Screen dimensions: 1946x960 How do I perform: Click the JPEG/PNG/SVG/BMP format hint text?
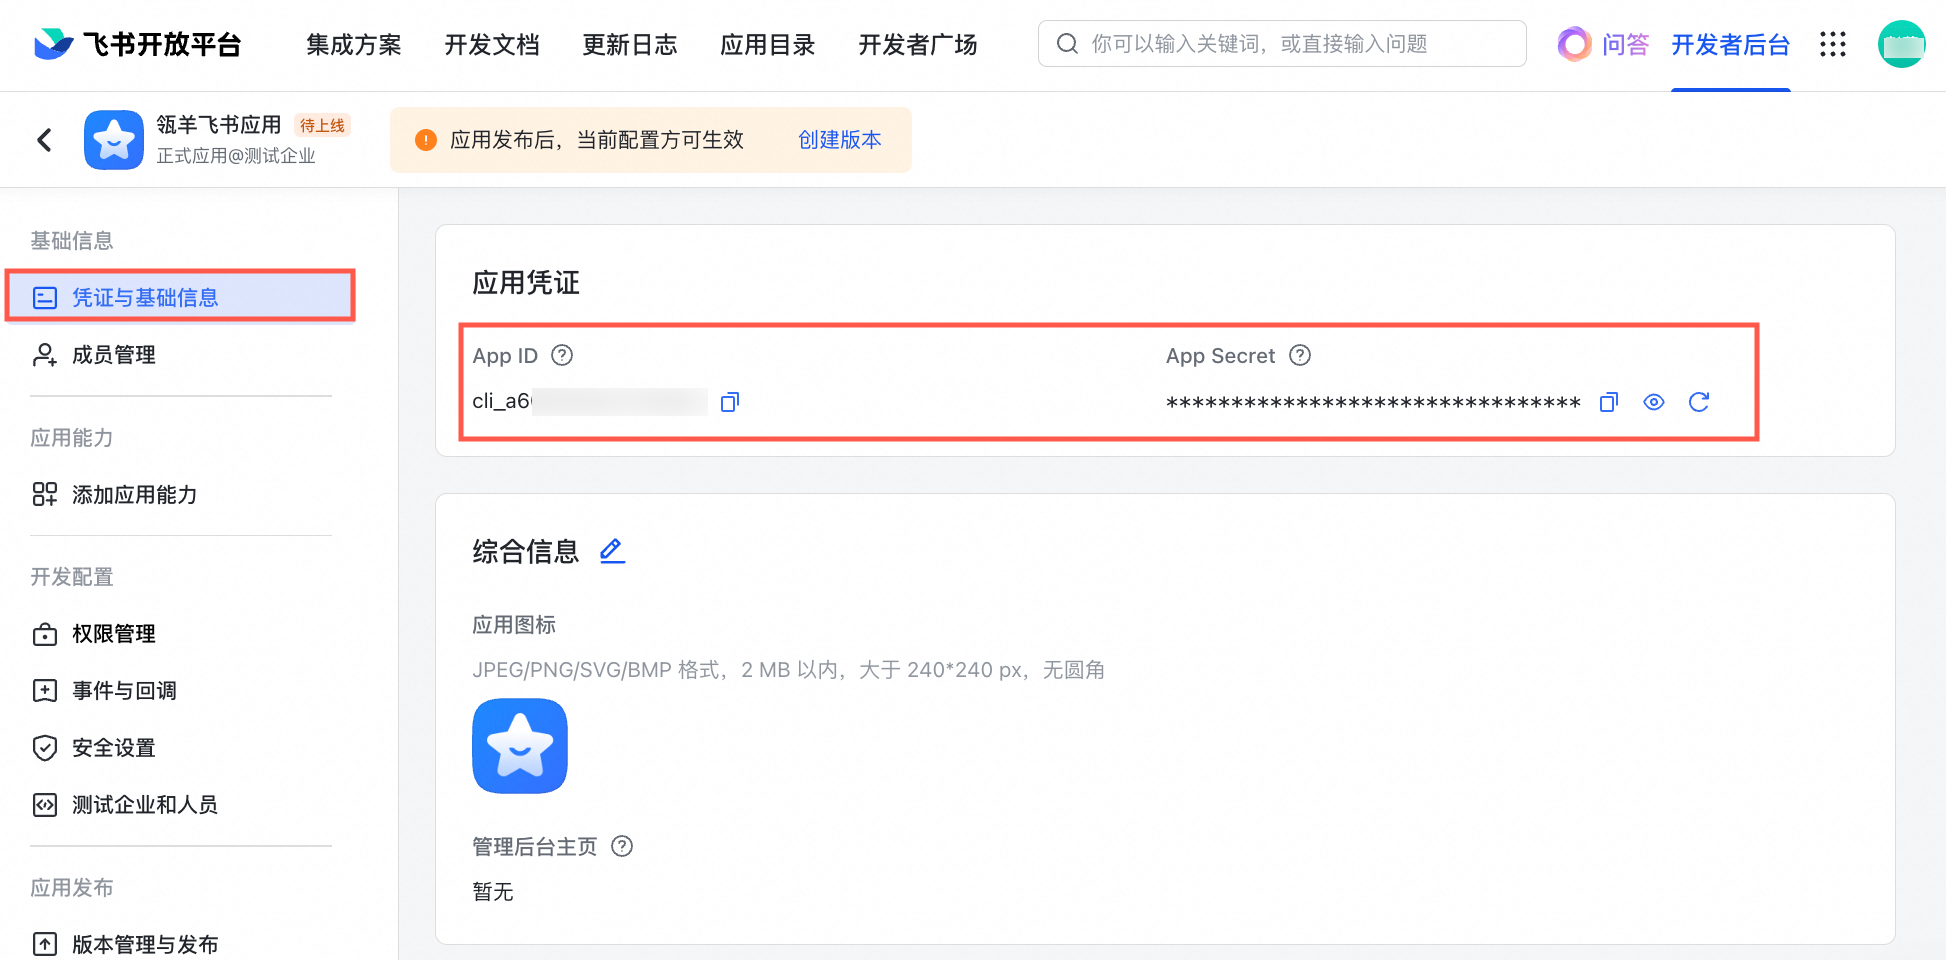tap(788, 670)
